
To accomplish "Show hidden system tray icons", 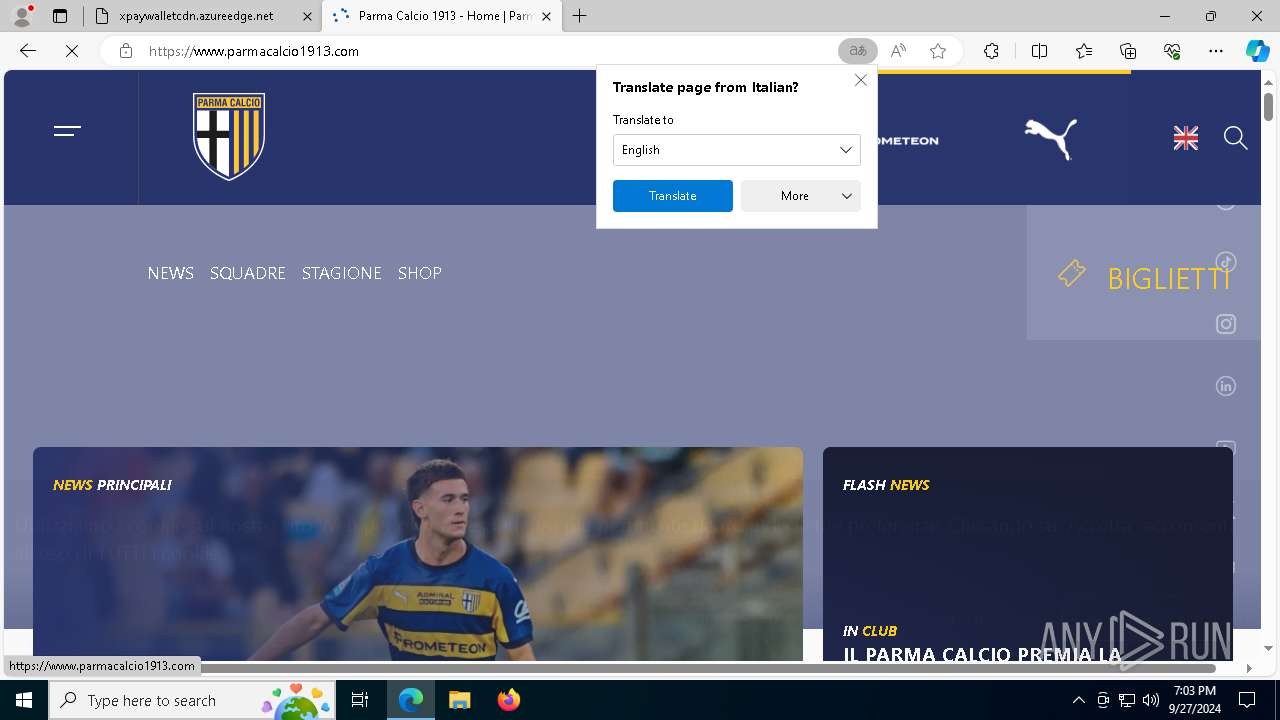I will point(1078,700).
